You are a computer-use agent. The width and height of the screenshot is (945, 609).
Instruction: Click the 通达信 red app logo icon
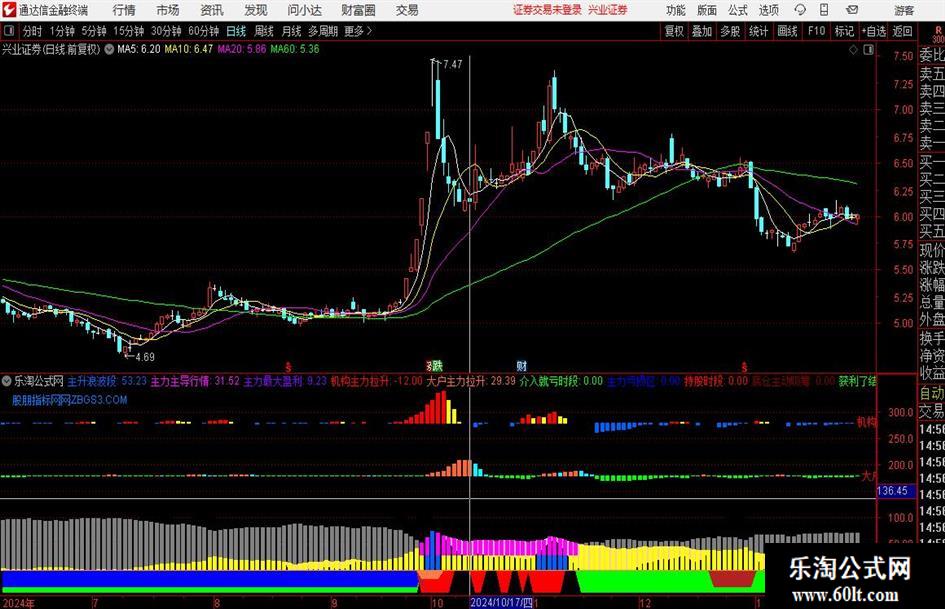click(x=9, y=10)
